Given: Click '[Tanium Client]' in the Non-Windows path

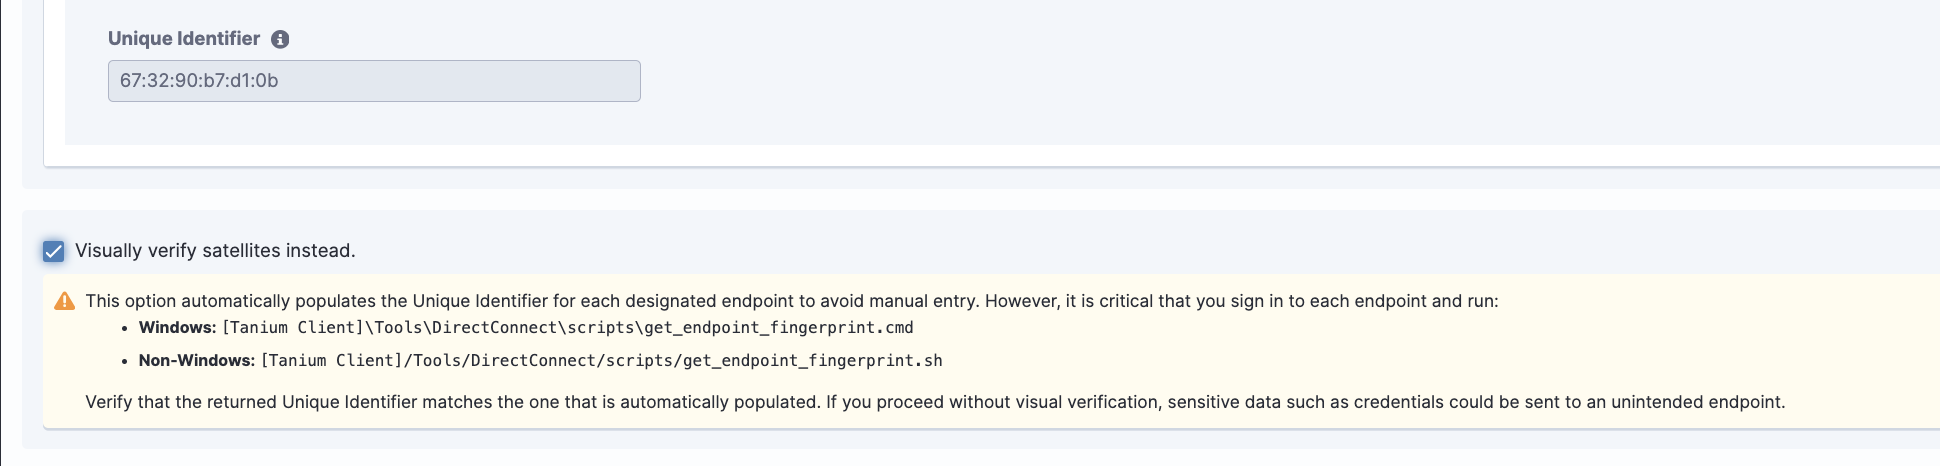Looking at the screenshot, I should coord(333,361).
